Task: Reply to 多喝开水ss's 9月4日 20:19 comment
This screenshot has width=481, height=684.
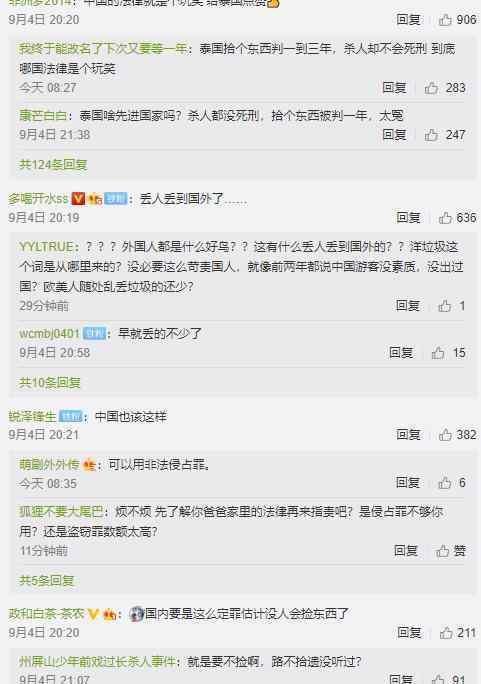Action: coord(408,217)
